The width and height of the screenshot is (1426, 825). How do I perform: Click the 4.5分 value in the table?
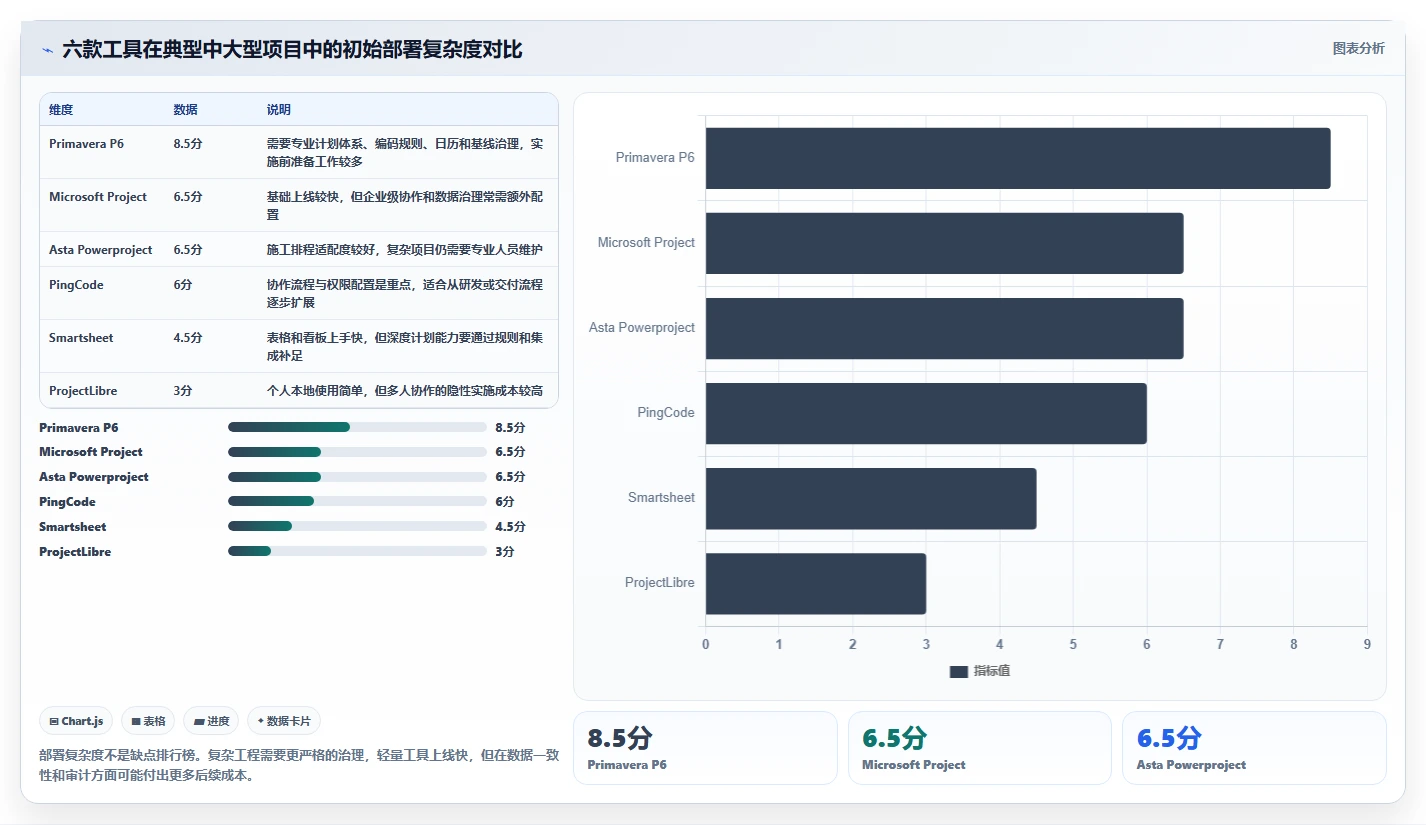click(x=188, y=338)
